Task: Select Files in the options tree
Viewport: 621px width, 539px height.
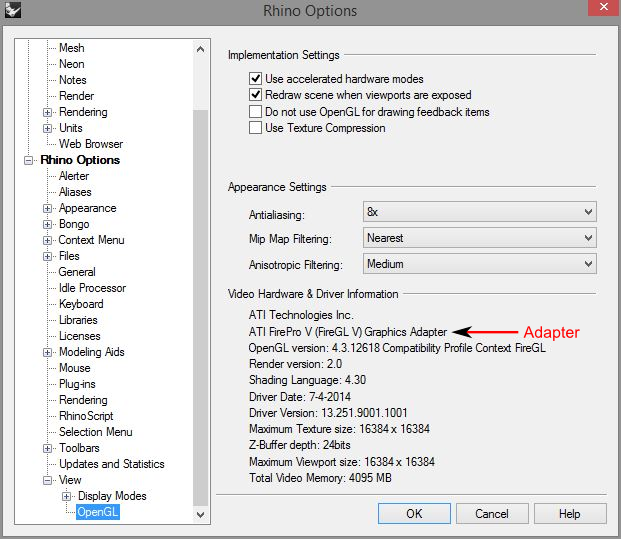Action: (69, 256)
